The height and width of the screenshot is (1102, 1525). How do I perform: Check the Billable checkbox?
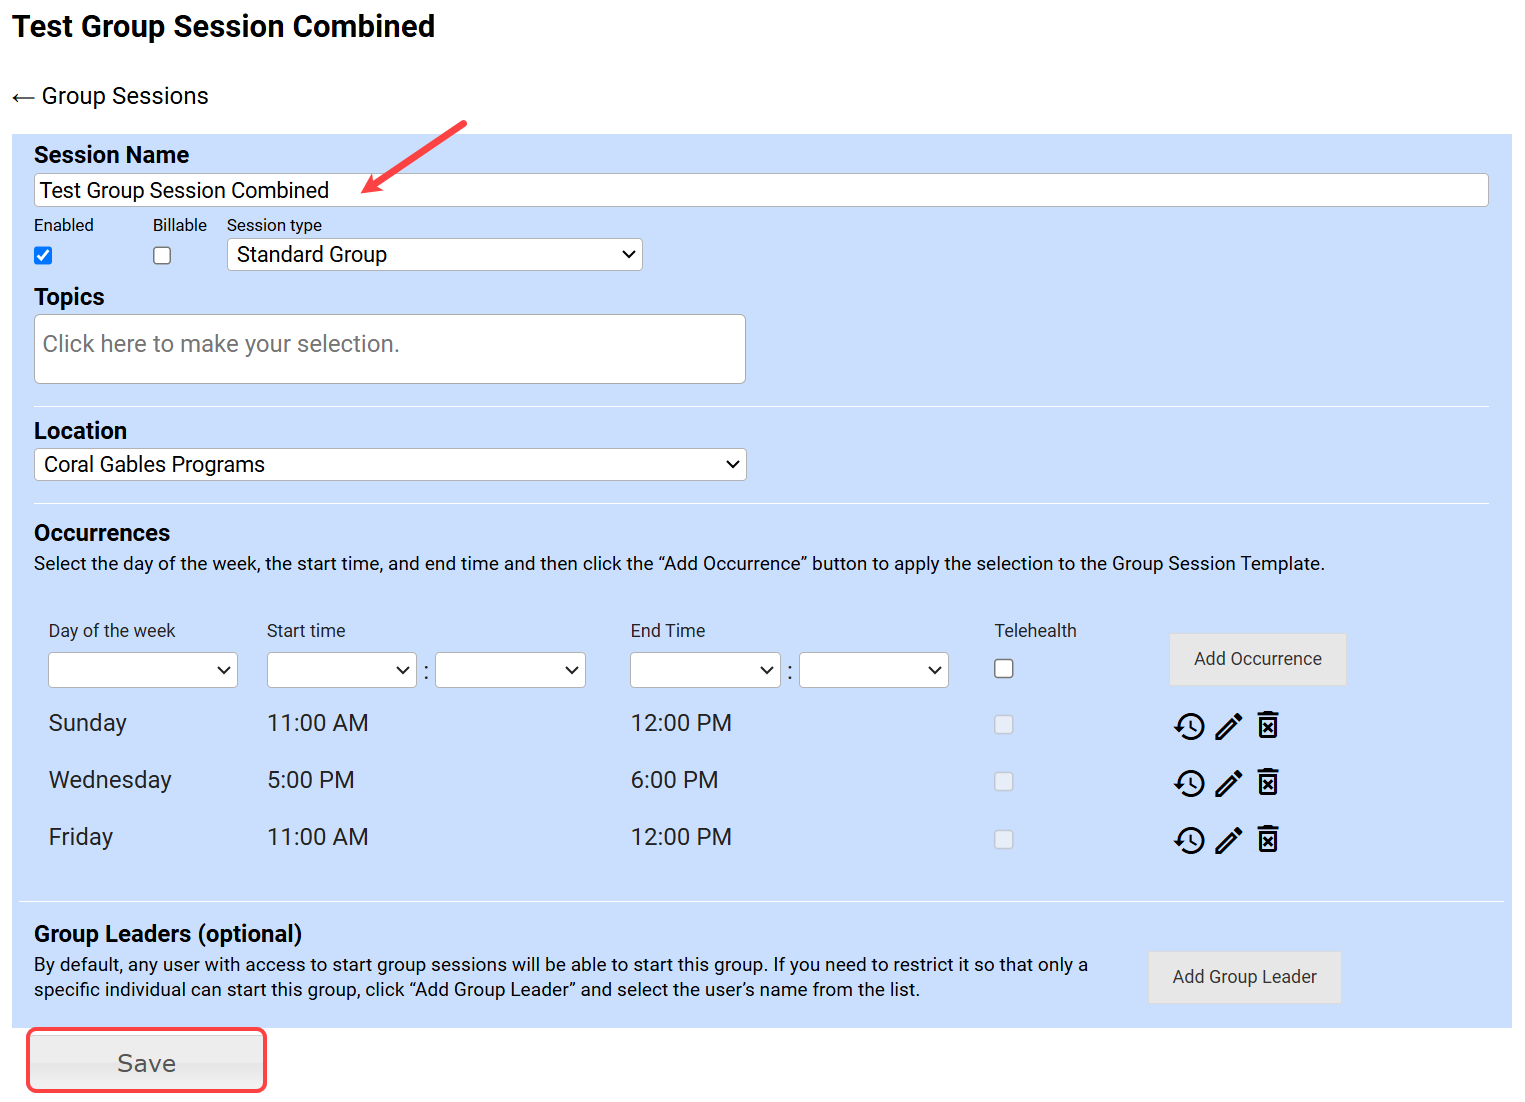[162, 256]
